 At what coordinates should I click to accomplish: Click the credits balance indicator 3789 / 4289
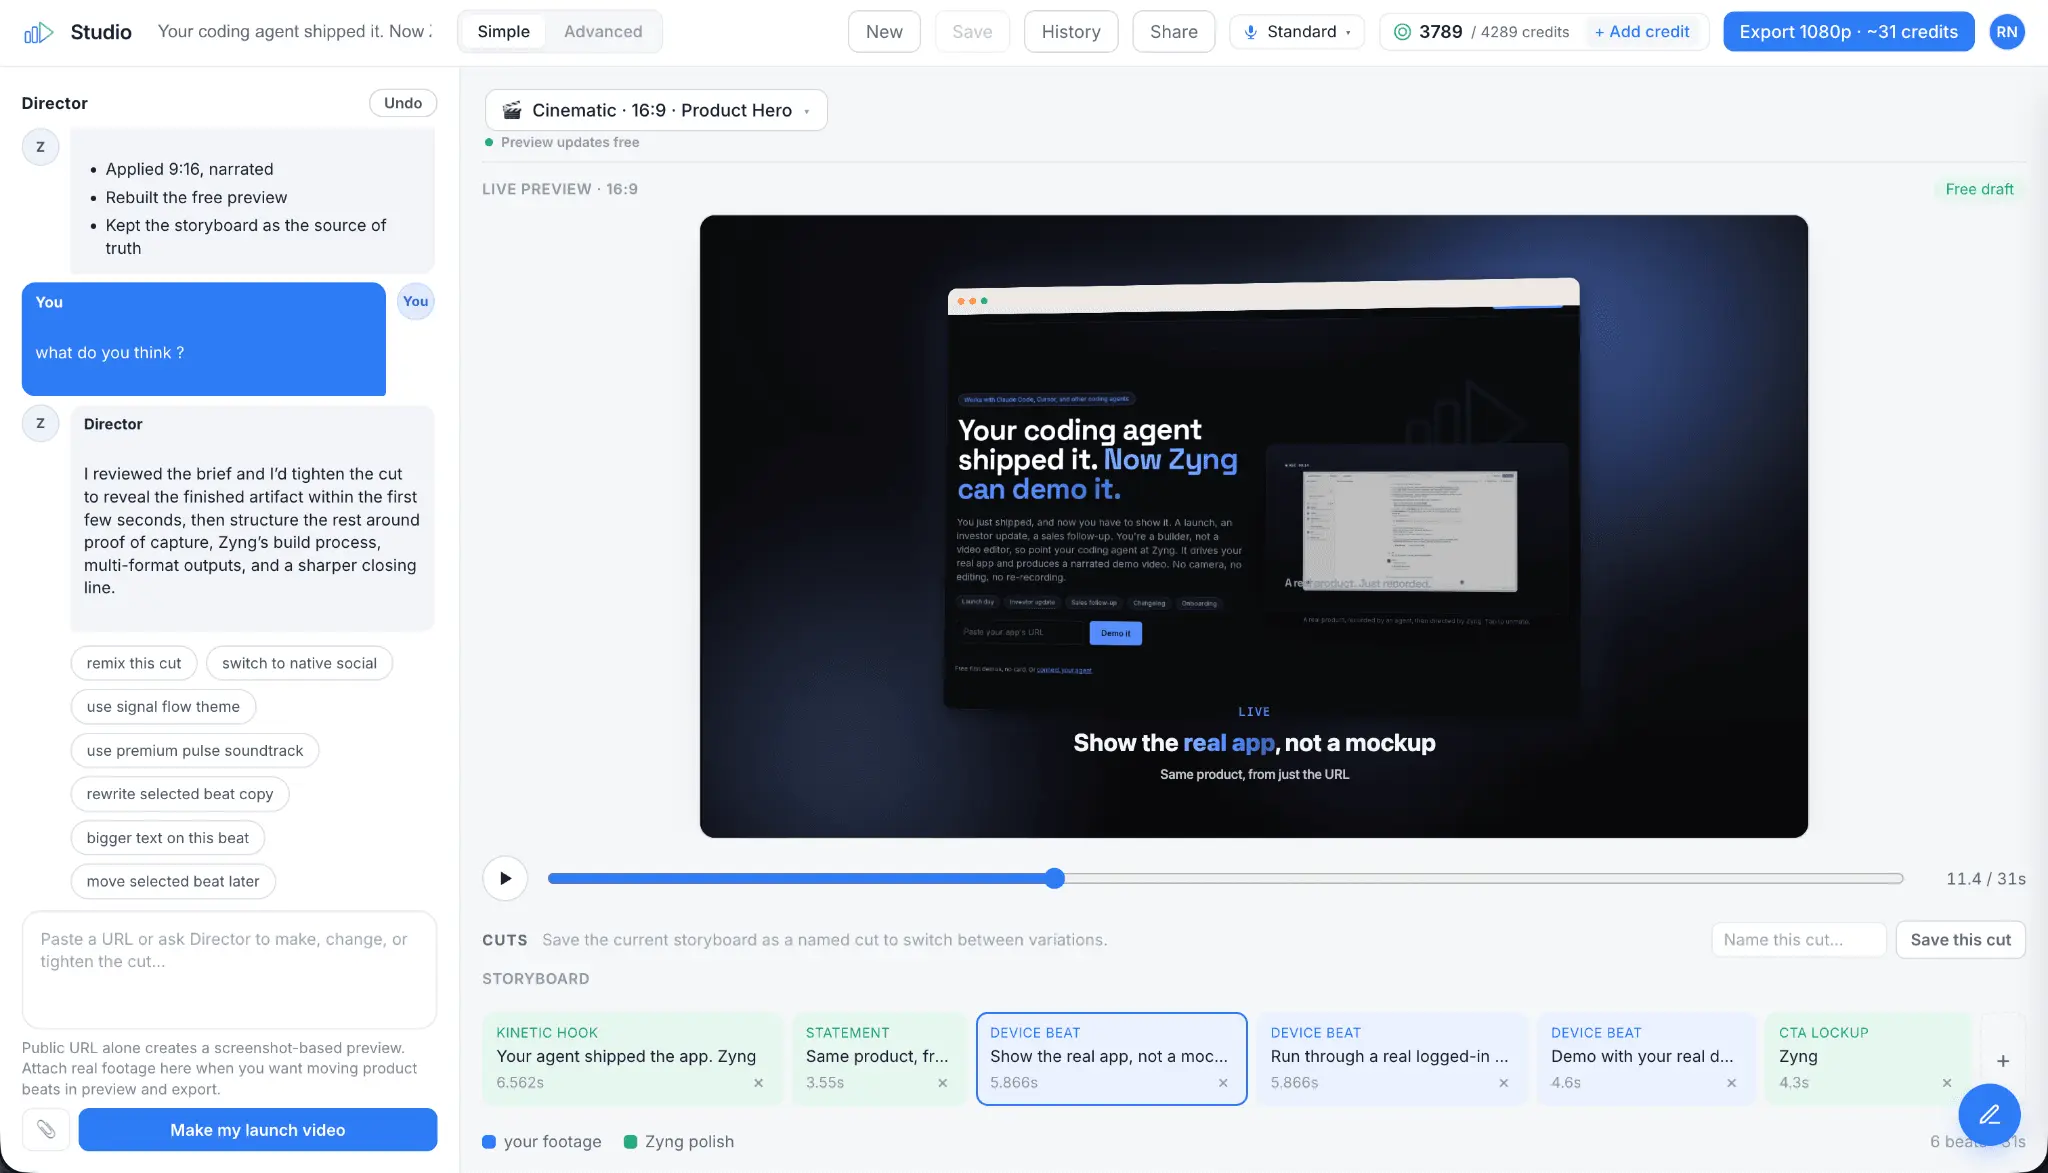[x=1481, y=32]
